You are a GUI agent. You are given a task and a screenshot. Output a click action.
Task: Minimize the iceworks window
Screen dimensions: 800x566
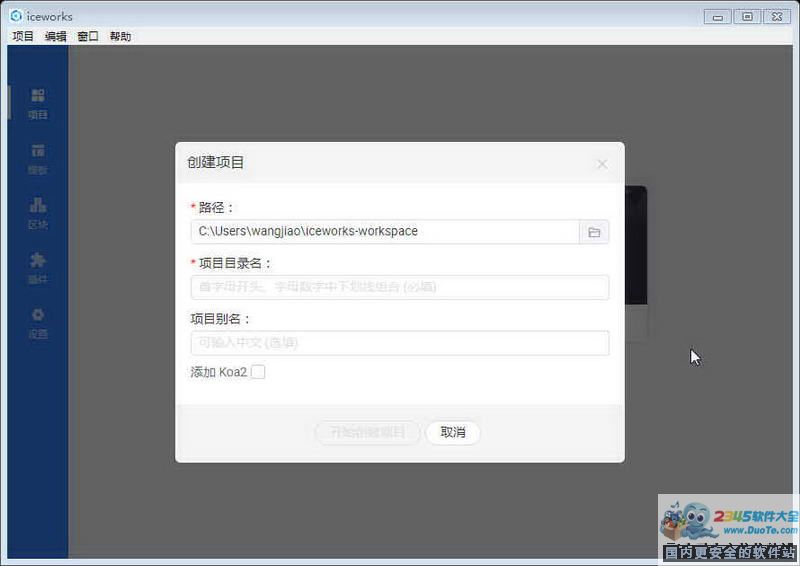(717, 16)
